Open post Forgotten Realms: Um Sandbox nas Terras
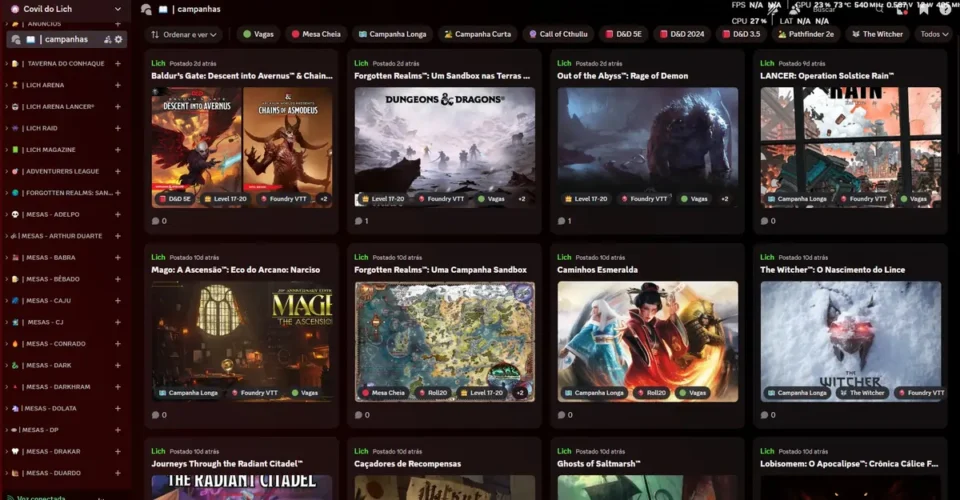The width and height of the screenshot is (960, 500). point(442,76)
